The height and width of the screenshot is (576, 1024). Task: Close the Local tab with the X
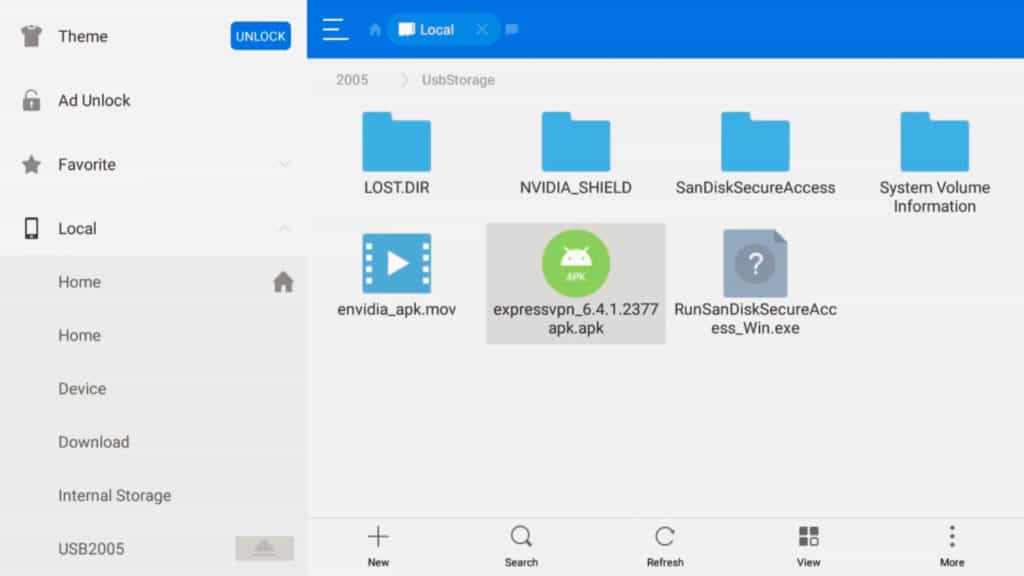pos(482,29)
